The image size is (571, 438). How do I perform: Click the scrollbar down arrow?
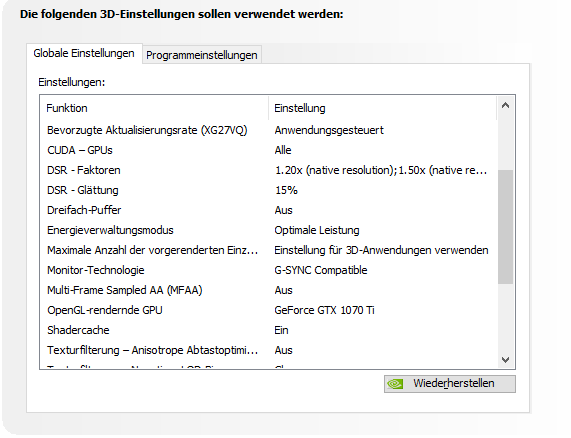pos(505,360)
